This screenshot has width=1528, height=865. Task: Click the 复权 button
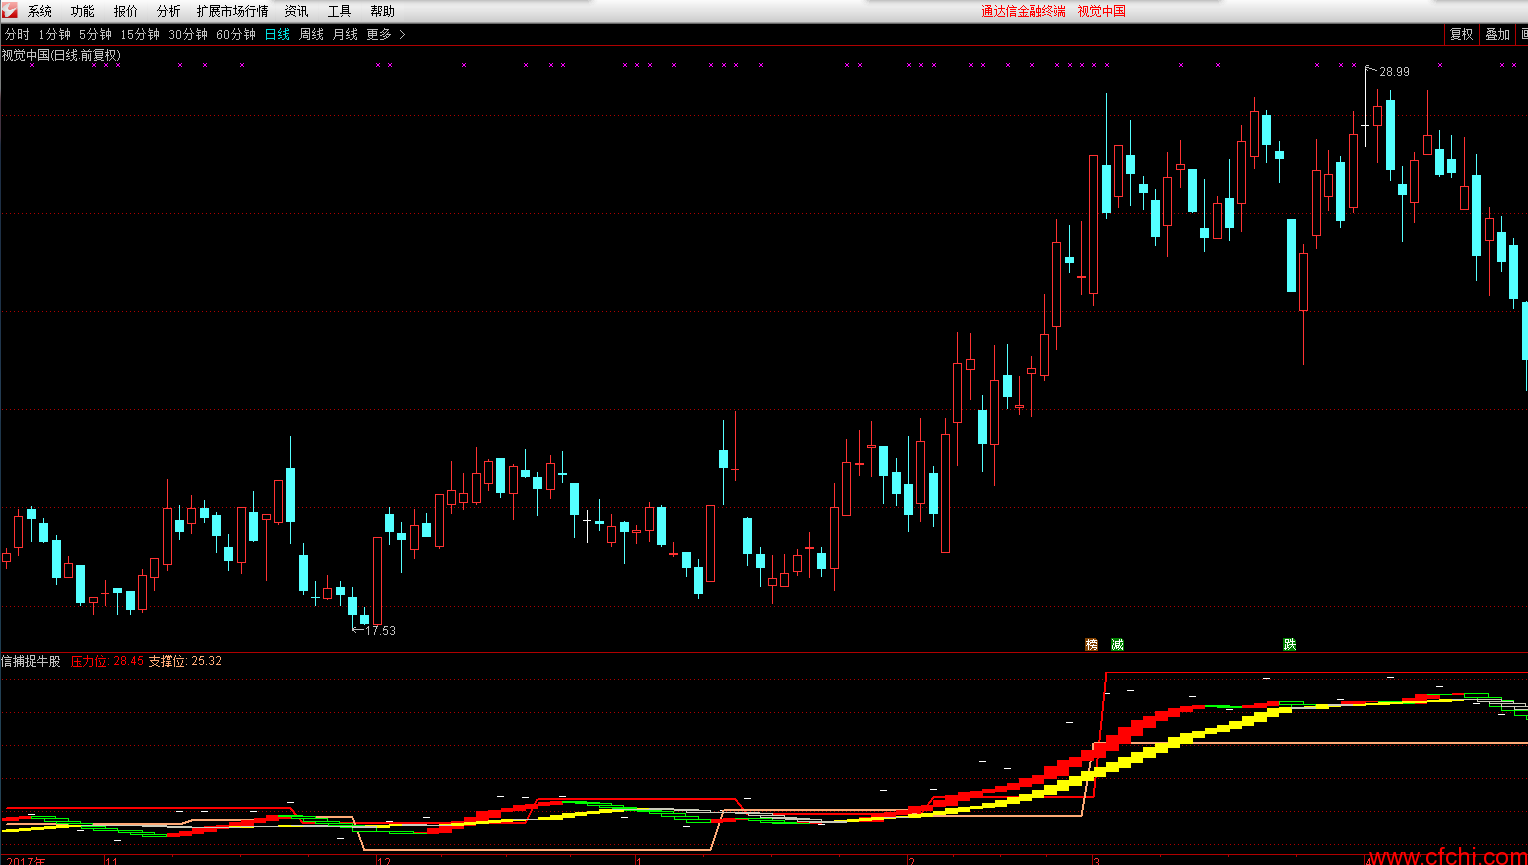coord(1462,34)
